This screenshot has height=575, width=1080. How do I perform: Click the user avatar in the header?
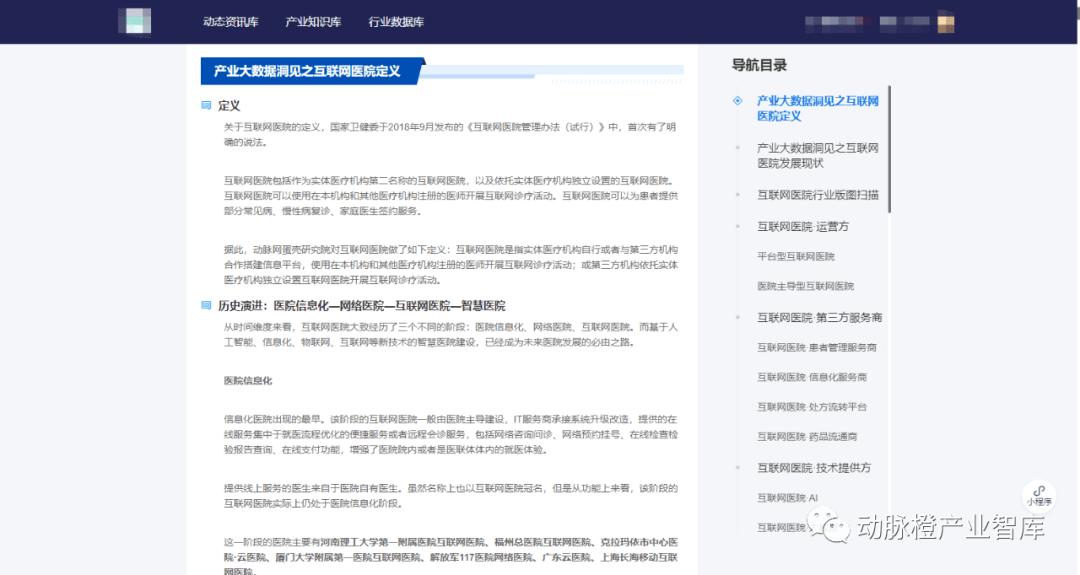coord(946,21)
